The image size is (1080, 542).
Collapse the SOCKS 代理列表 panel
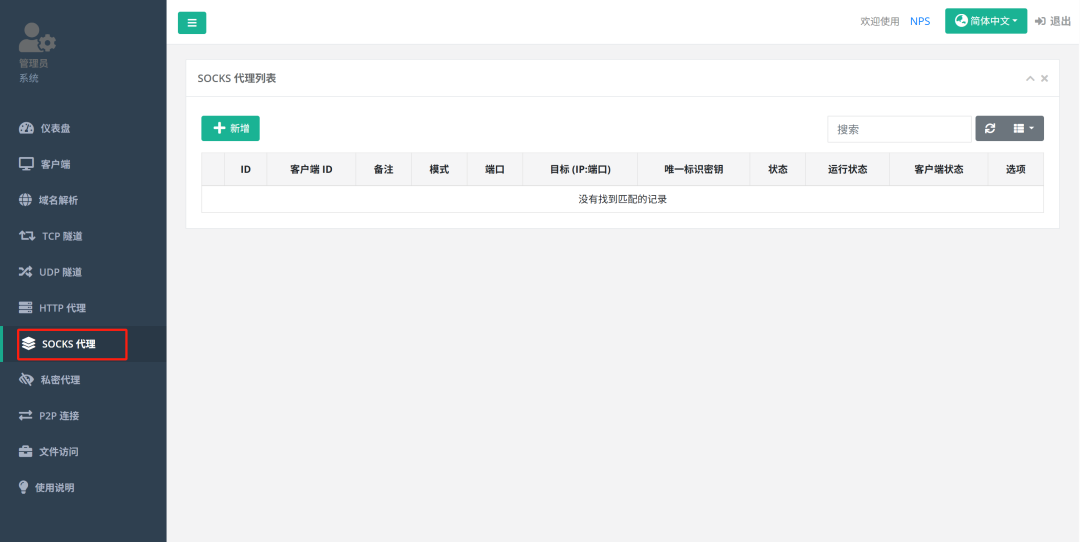pos(1030,79)
